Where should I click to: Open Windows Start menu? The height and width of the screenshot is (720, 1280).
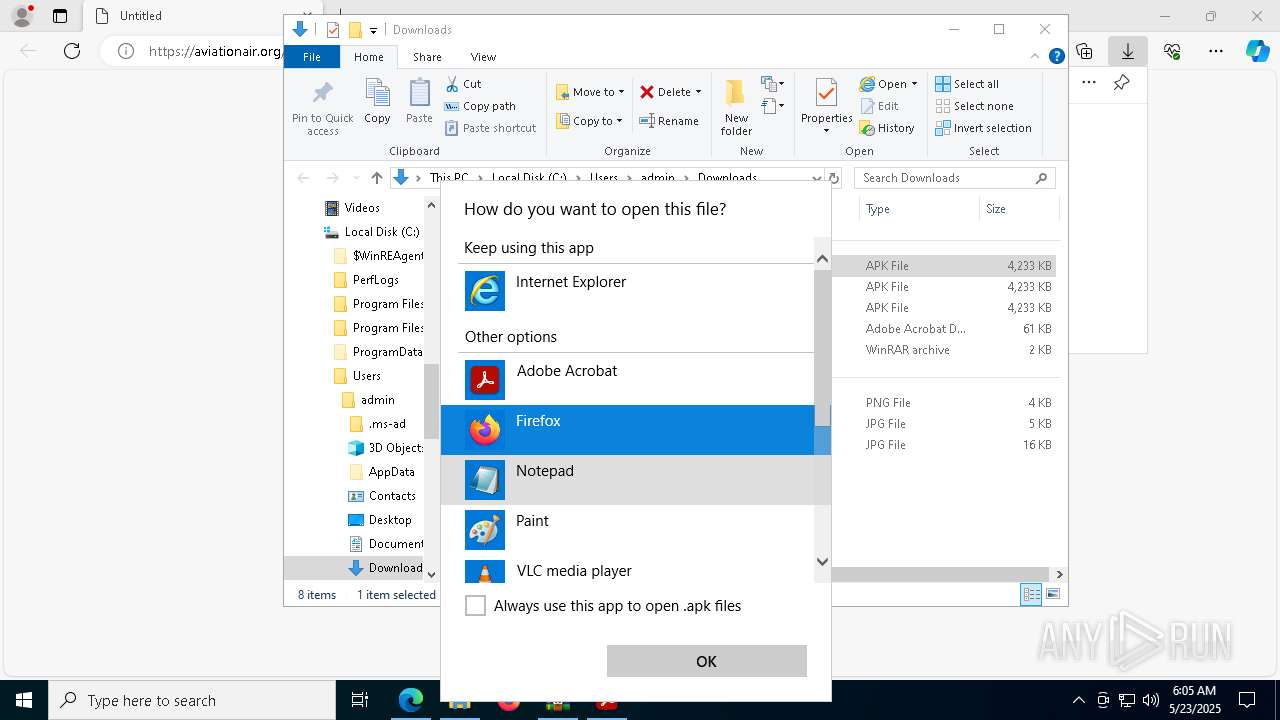24,700
